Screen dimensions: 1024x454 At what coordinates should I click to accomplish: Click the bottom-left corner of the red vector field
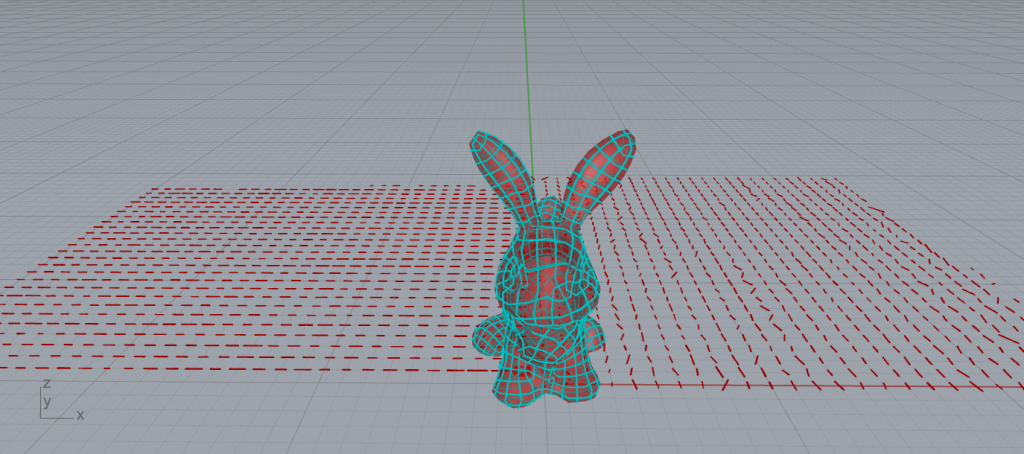click(x=12, y=368)
